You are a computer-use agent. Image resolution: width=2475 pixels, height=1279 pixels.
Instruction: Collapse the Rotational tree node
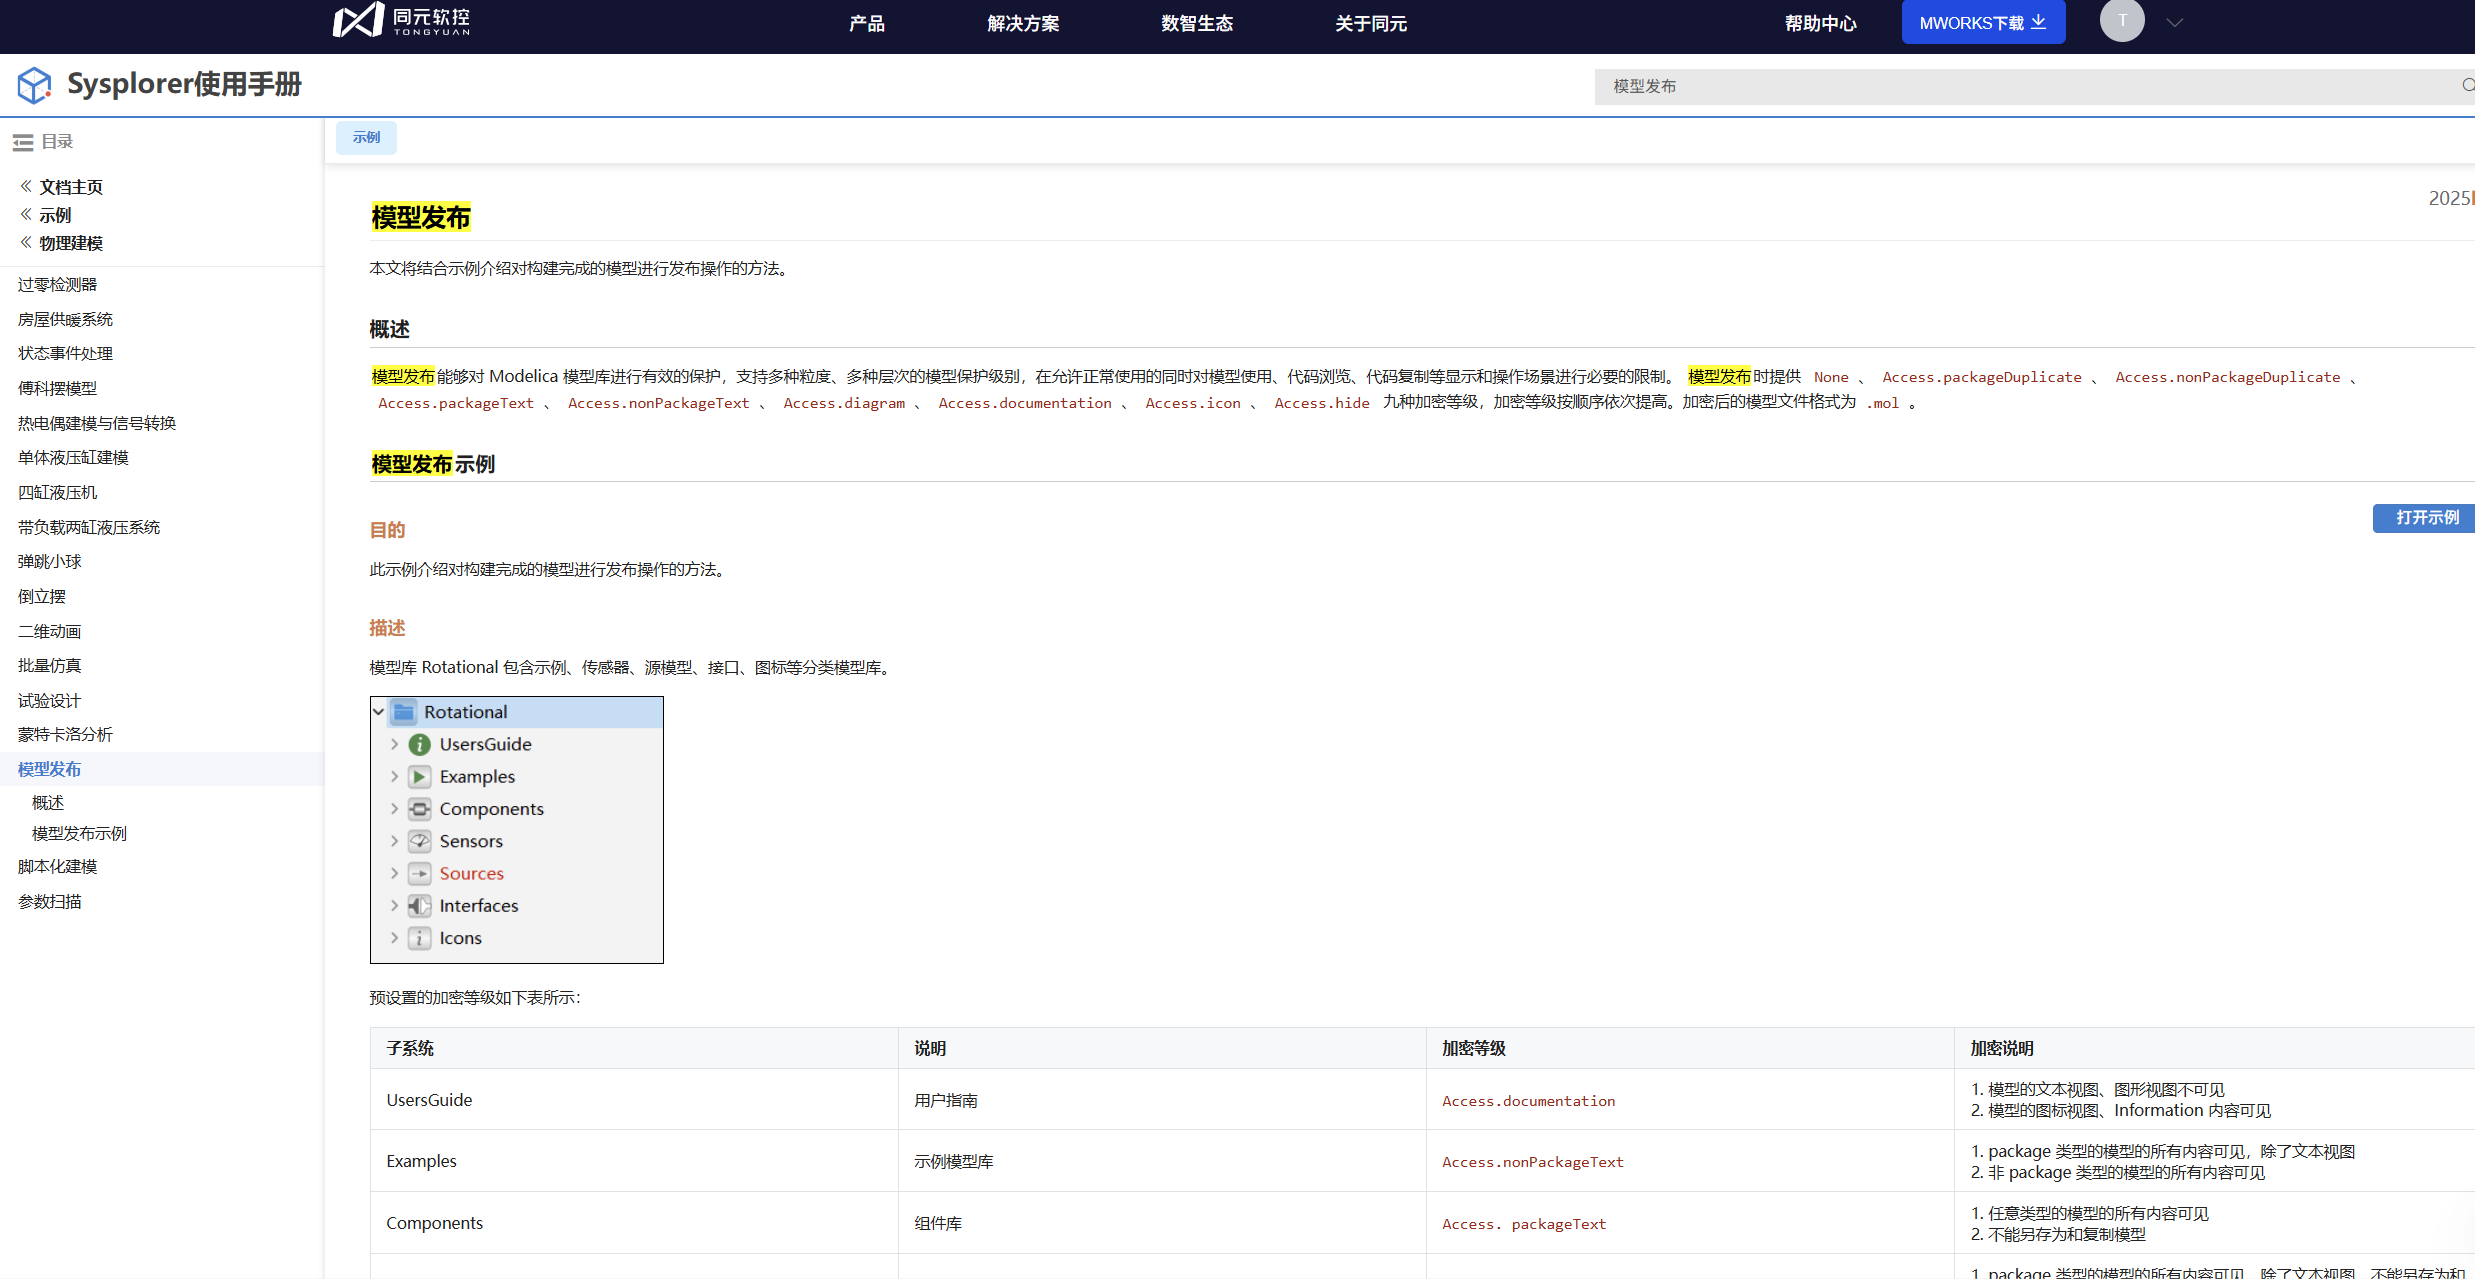click(379, 712)
